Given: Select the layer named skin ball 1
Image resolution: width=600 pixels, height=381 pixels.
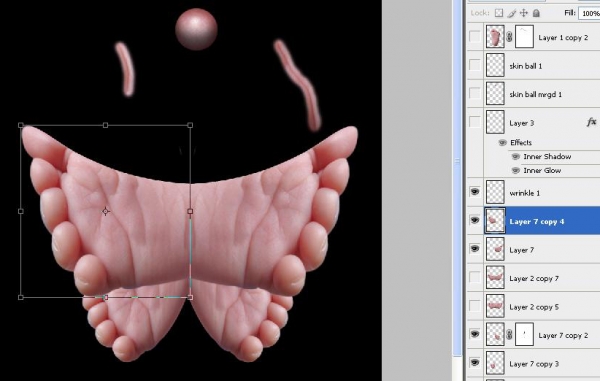Looking at the screenshot, I should click(x=526, y=66).
